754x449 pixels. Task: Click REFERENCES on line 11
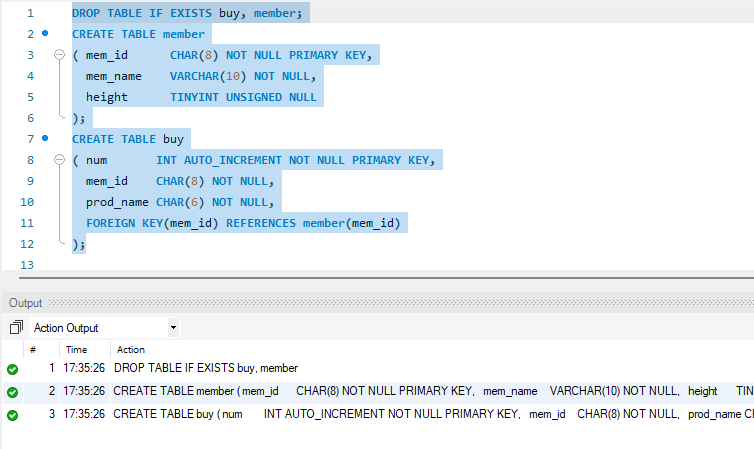[x=261, y=223]
